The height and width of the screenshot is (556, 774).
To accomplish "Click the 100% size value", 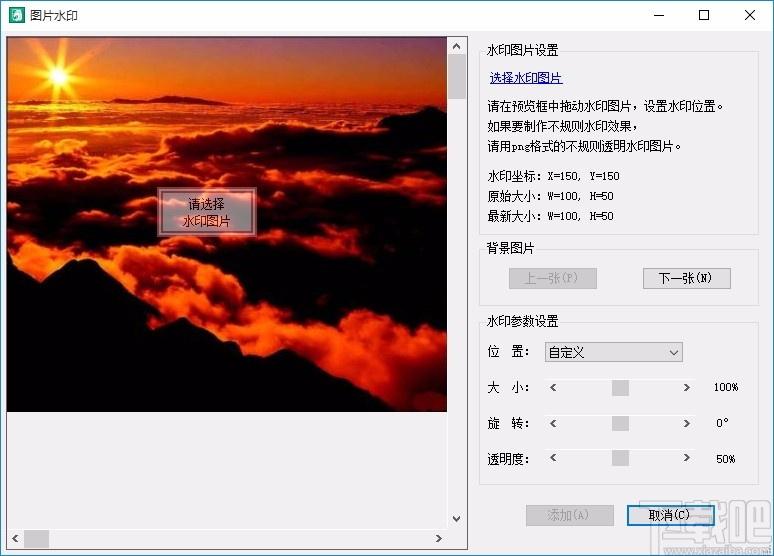I will point(726,387).
